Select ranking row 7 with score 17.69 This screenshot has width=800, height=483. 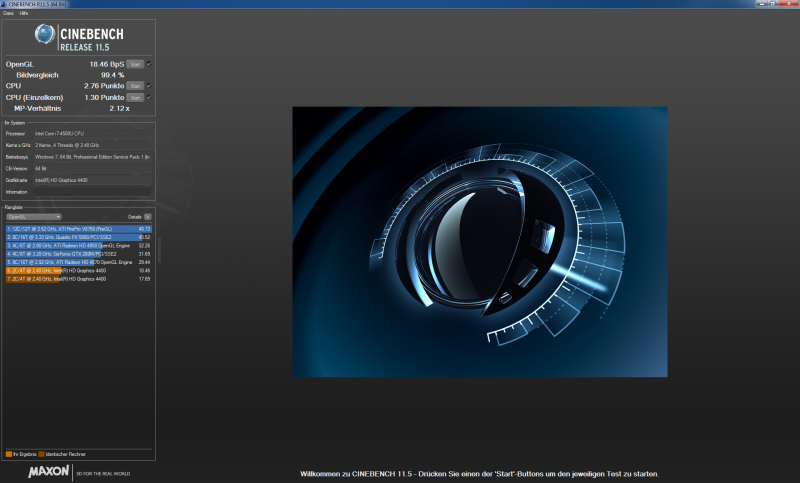[x=79, y=279]
